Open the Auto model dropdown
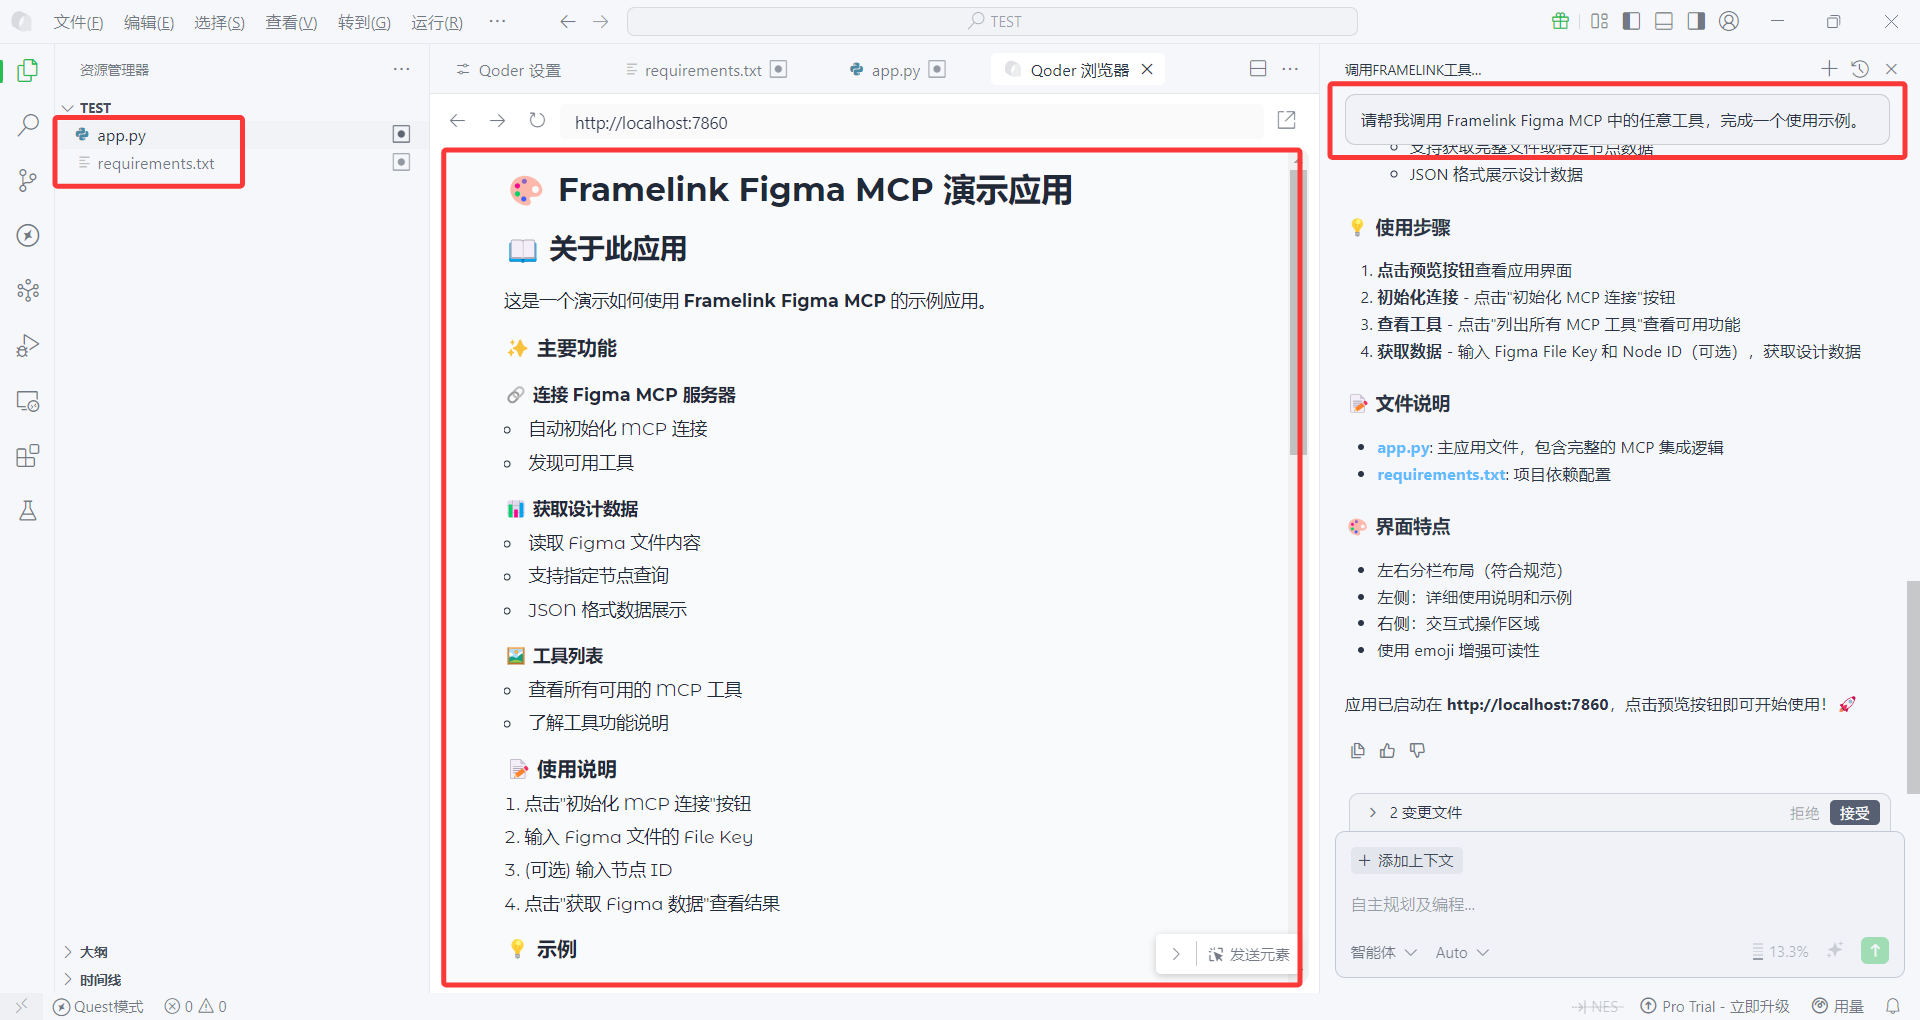This screenshot has height=1020, width=1920. 1461,952
